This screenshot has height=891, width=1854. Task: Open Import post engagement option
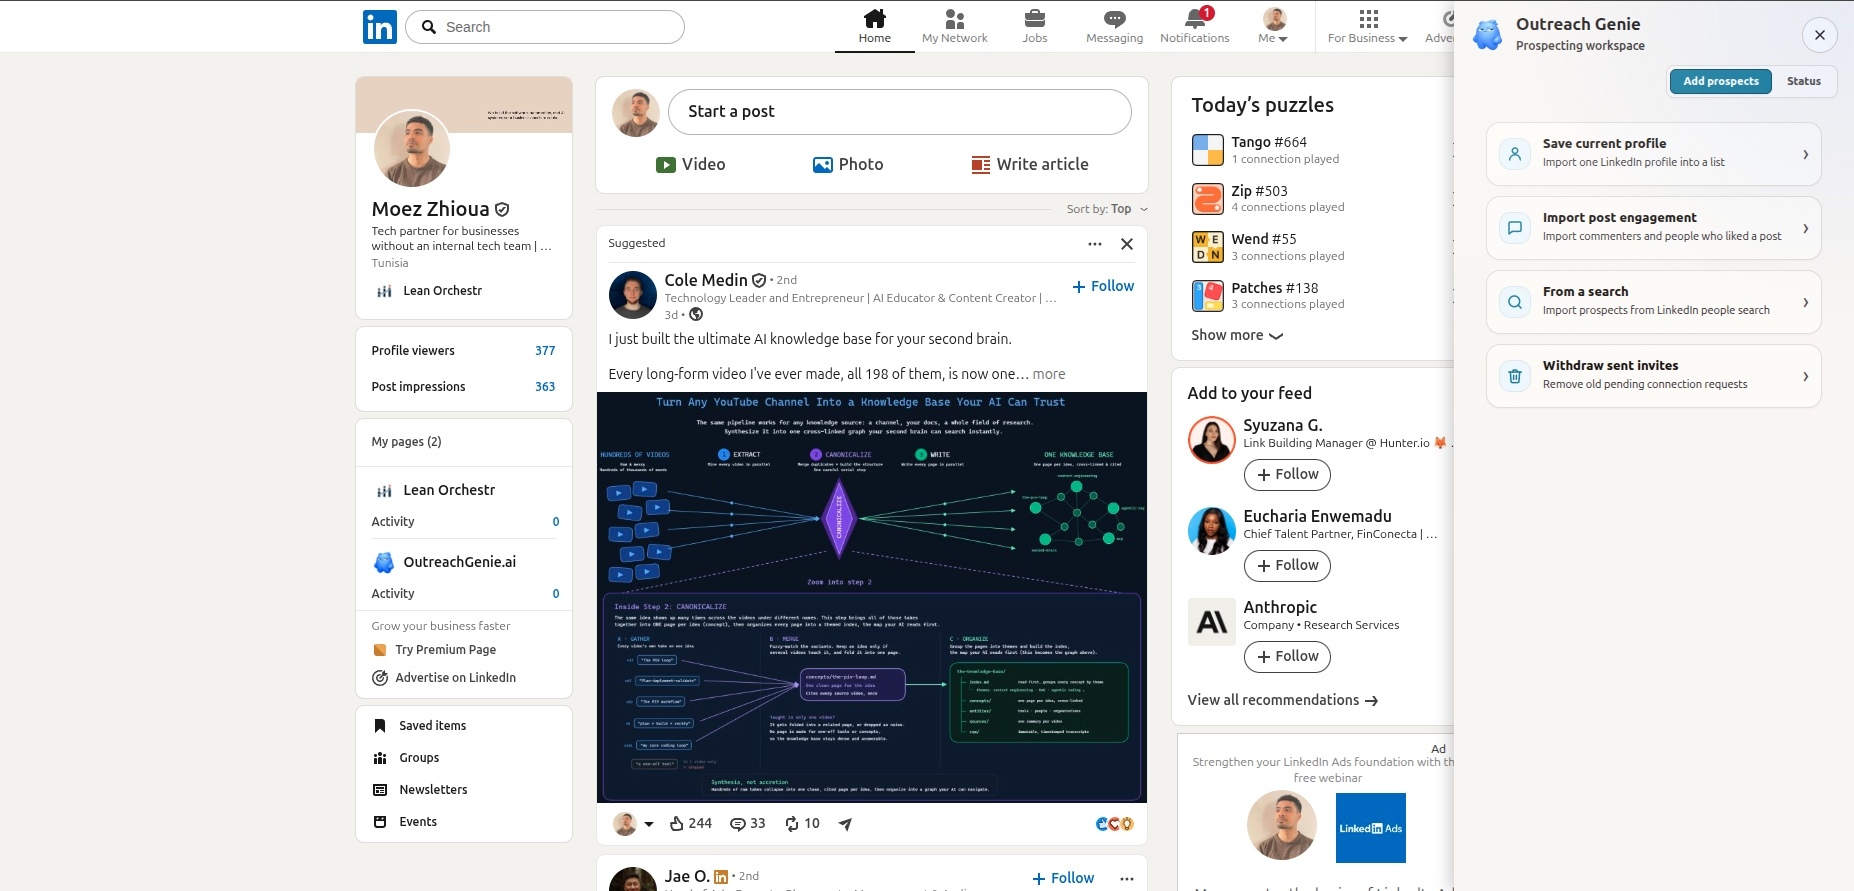pos(1653,228)
